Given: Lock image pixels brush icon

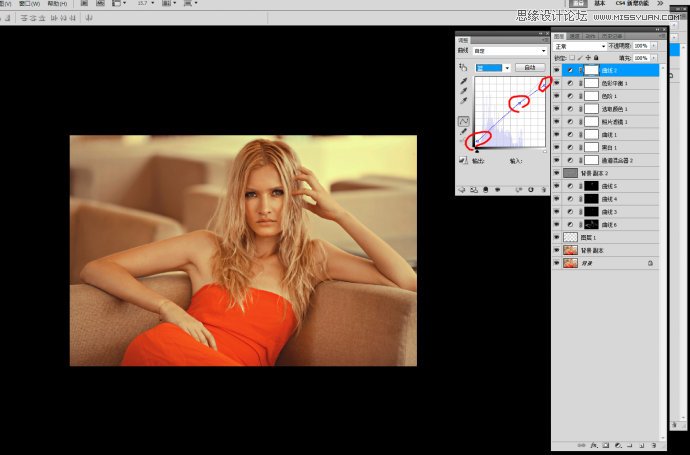Looking at the screenshot, I should (580, 58).
